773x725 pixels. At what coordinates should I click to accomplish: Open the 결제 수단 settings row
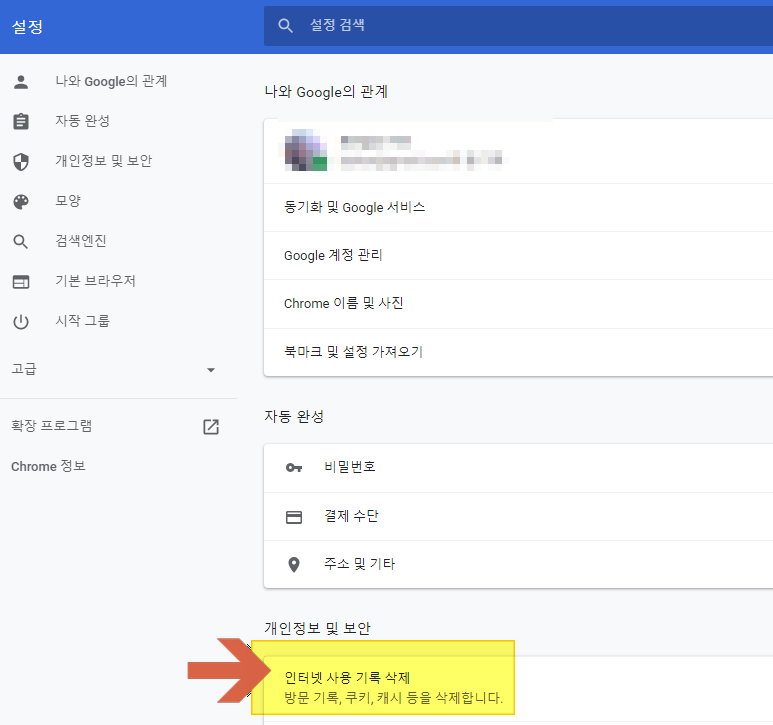coord(518,517)
